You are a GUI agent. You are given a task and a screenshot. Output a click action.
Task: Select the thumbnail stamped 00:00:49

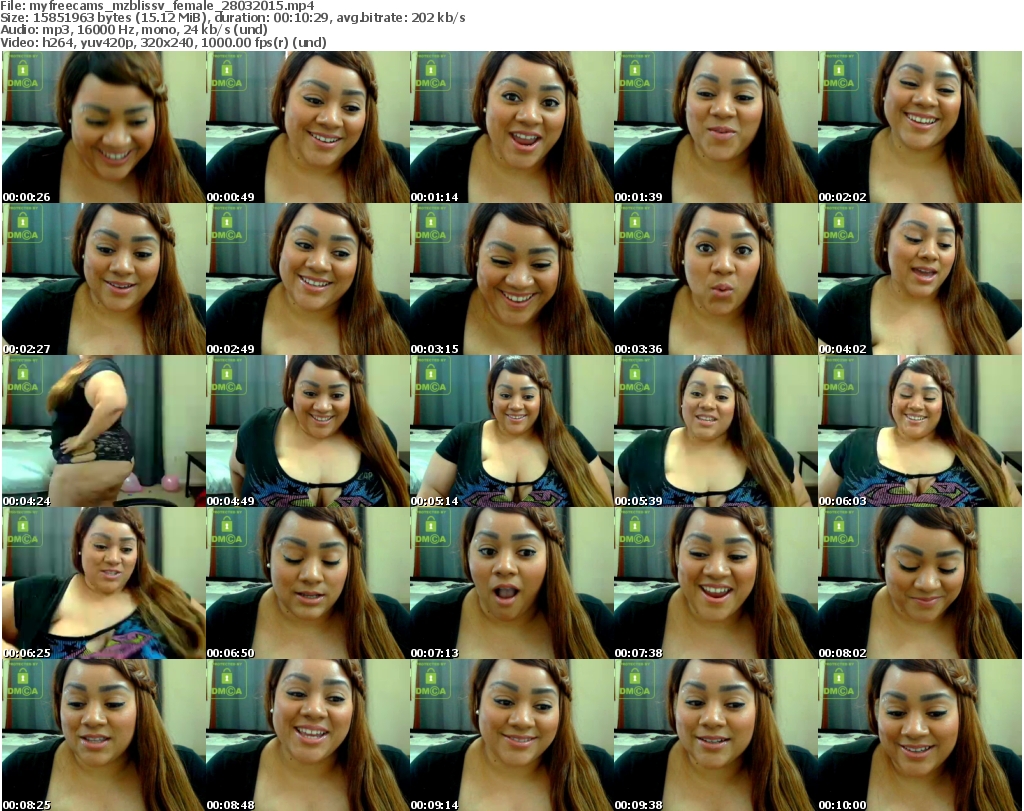308,127
